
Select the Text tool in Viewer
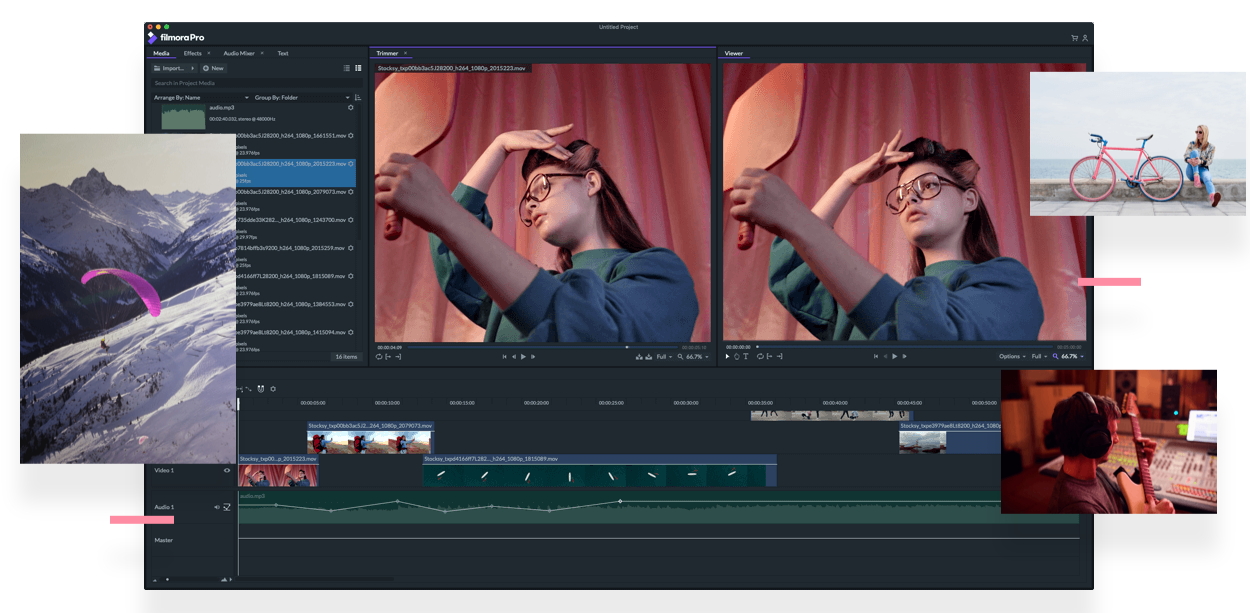[x=746, y=356]
